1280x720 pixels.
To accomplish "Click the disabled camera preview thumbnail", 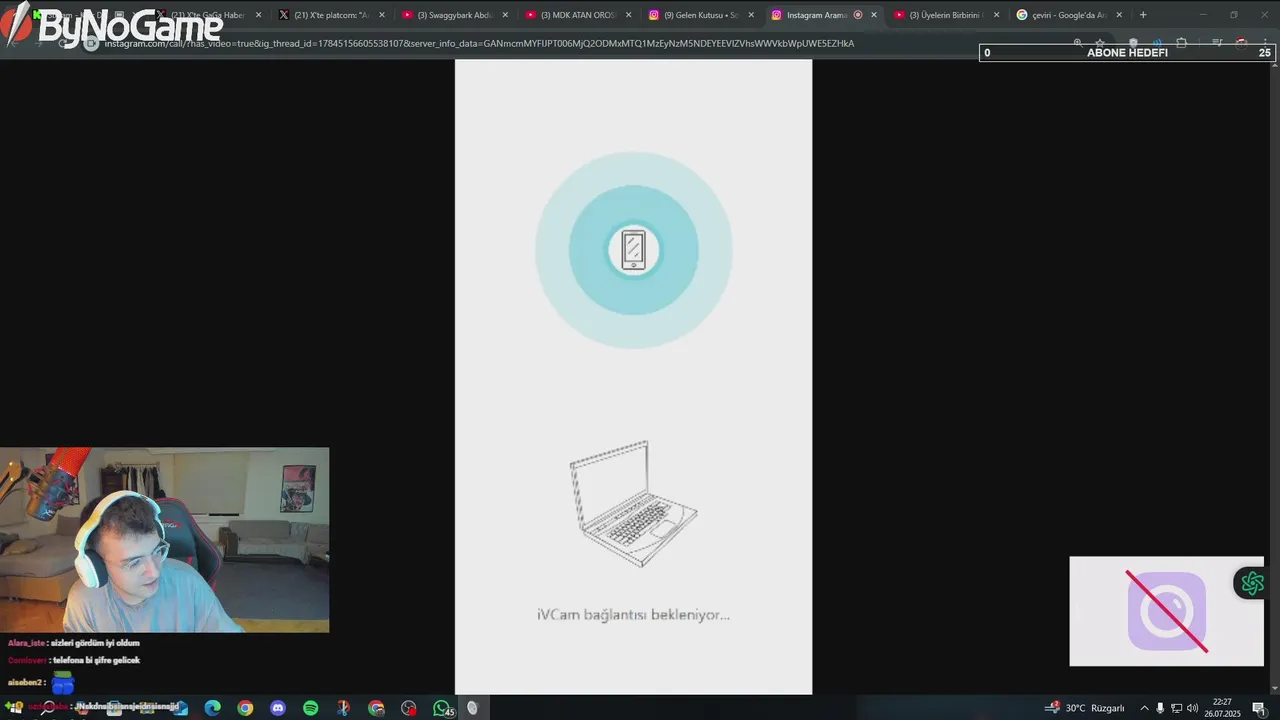I will click(1166, 611).
